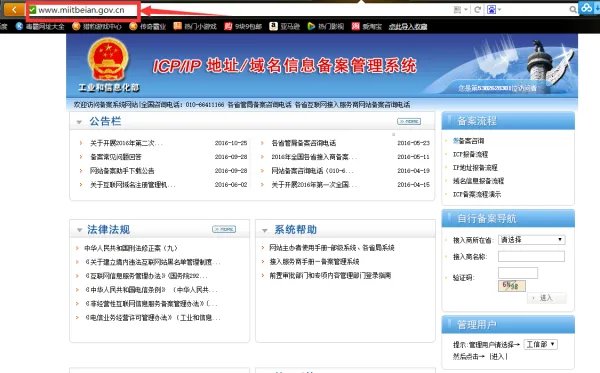This screenshot has width=600, height=373.
Task: Click 各省管局备案咨询电话 in the welcome bar
Action: [x=259, y=104]
